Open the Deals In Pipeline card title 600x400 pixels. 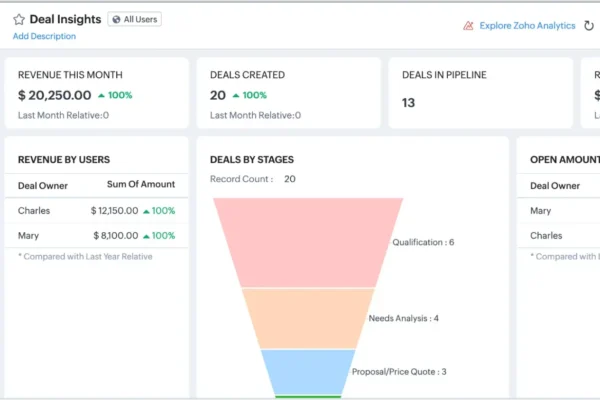tap(444, 75)
